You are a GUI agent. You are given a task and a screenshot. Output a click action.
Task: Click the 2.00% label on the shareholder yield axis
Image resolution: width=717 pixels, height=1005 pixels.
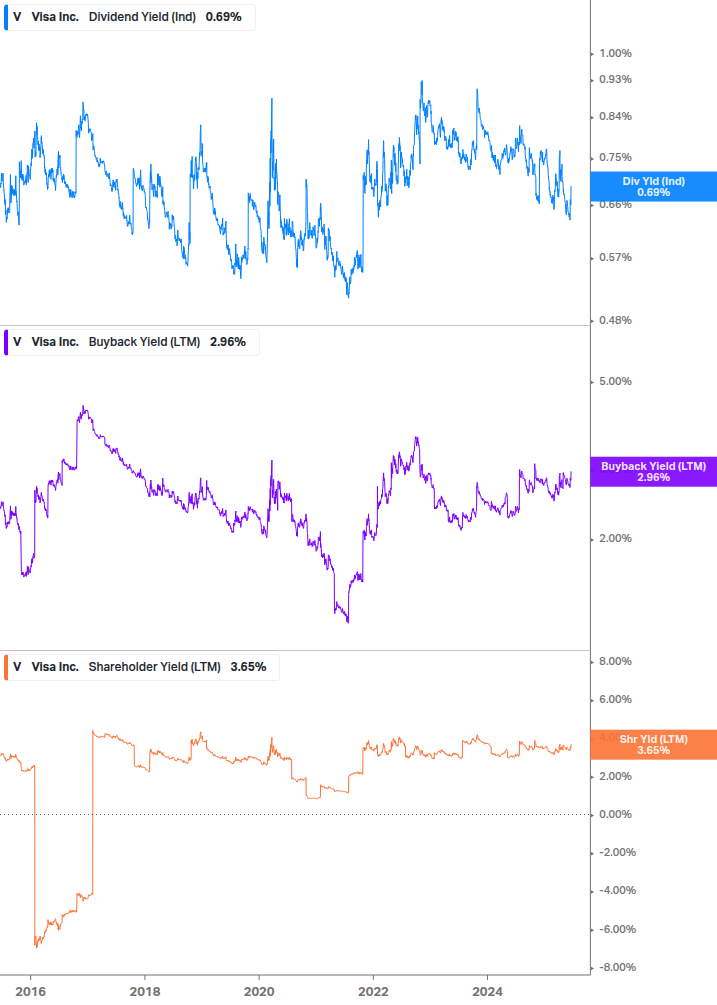(x=615, y=777)
